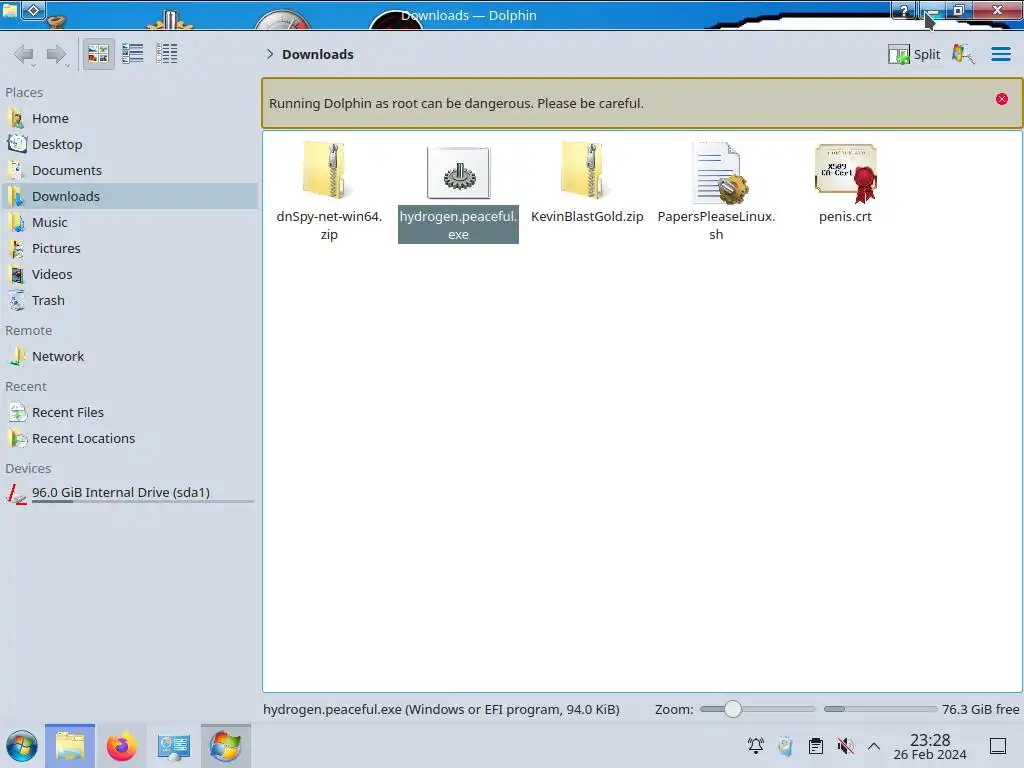1024x768 pixels.
Task: Go forward with the right arrow
Action: (56, 54)
